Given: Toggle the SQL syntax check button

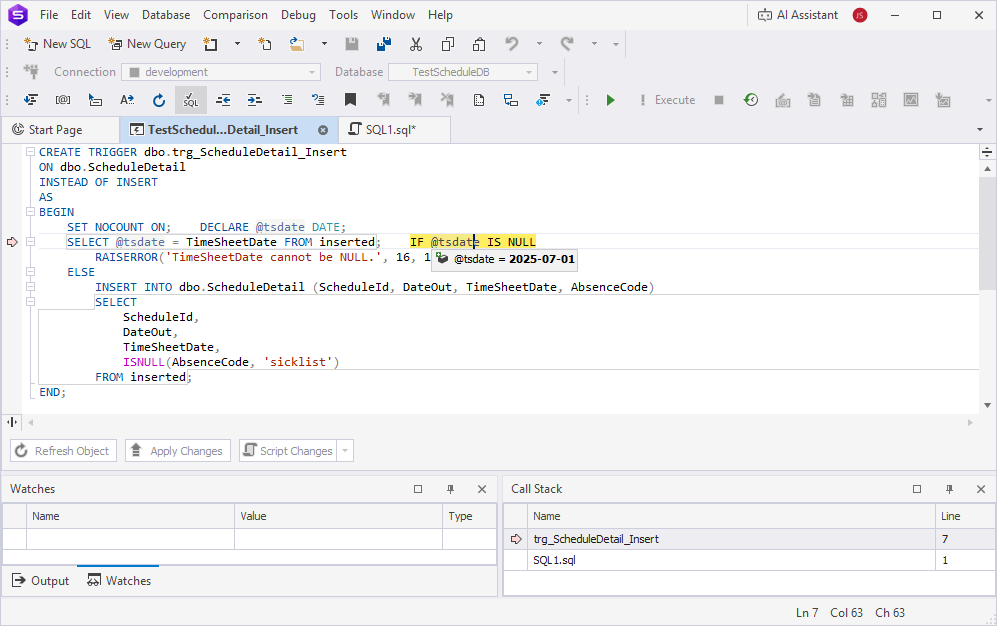Looking at the screenshot, I should (190, 100).
